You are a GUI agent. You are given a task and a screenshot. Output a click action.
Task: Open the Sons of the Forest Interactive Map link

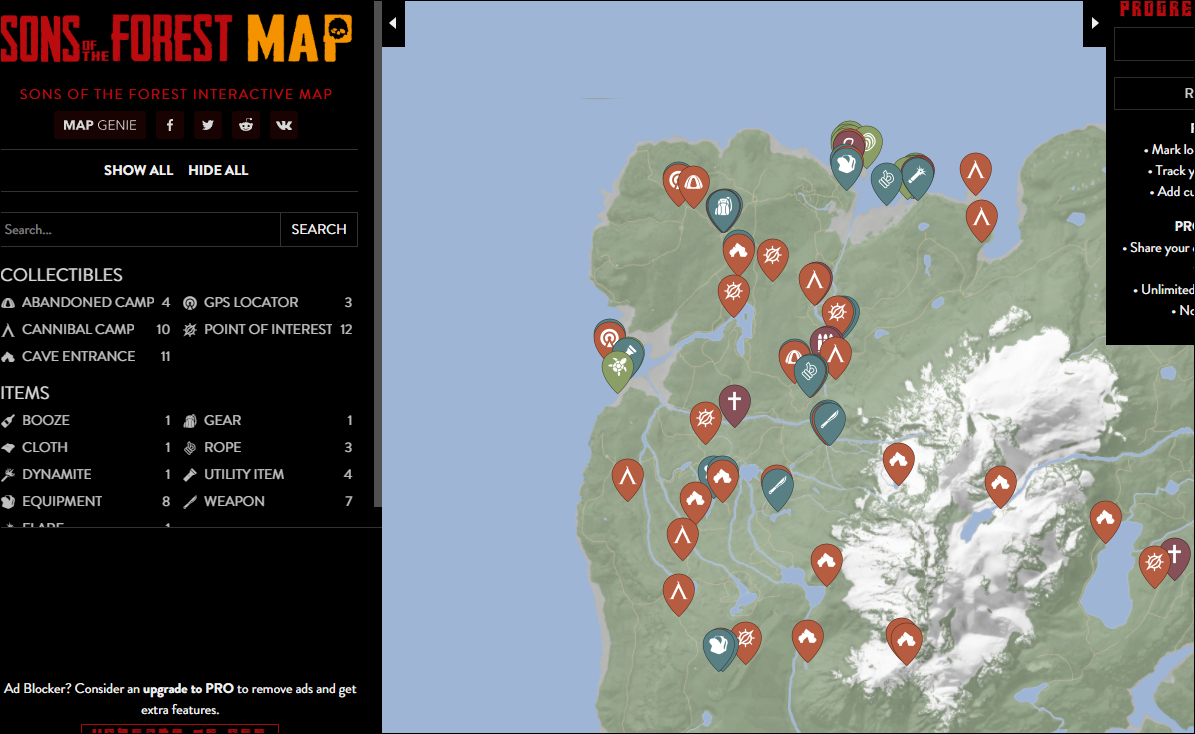click(x=176, y=94)
